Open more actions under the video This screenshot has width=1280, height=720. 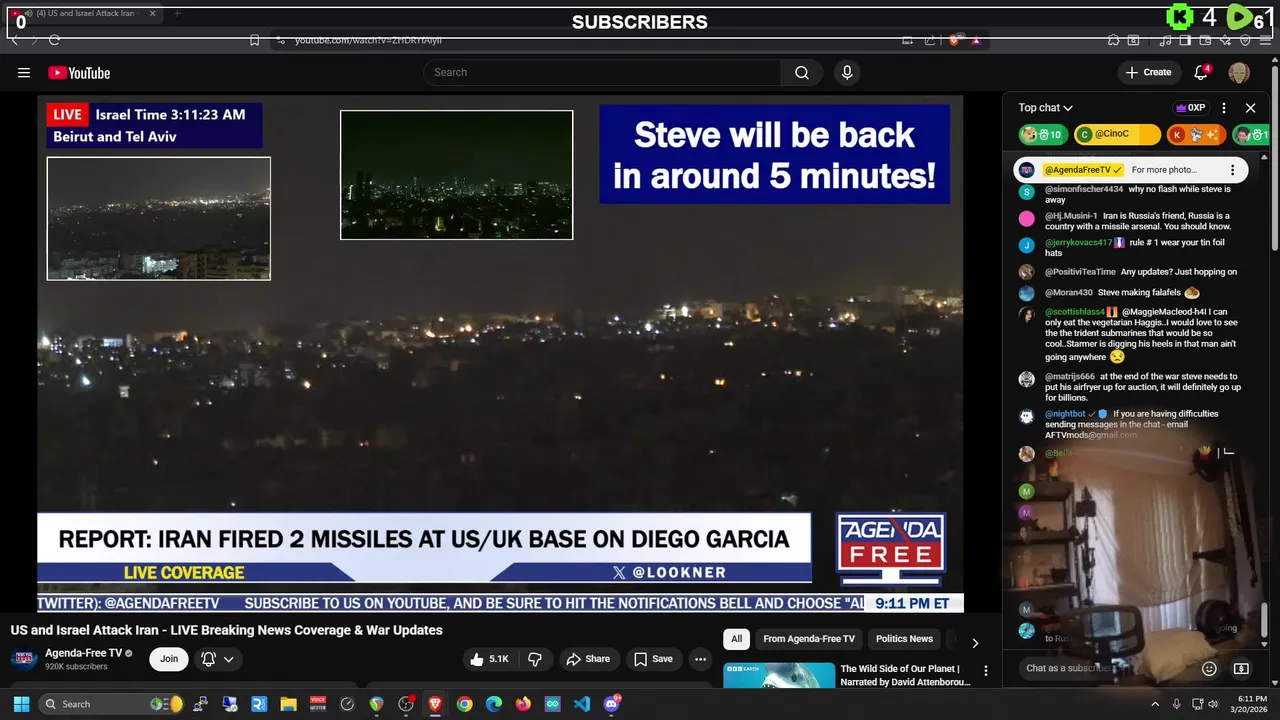(x=700, y=659)
